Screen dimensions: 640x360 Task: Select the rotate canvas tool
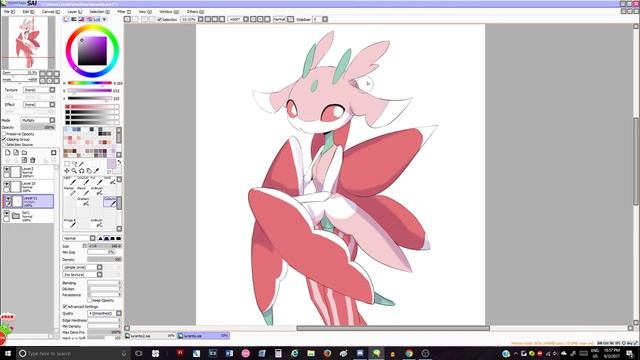[x=82, y=171]
